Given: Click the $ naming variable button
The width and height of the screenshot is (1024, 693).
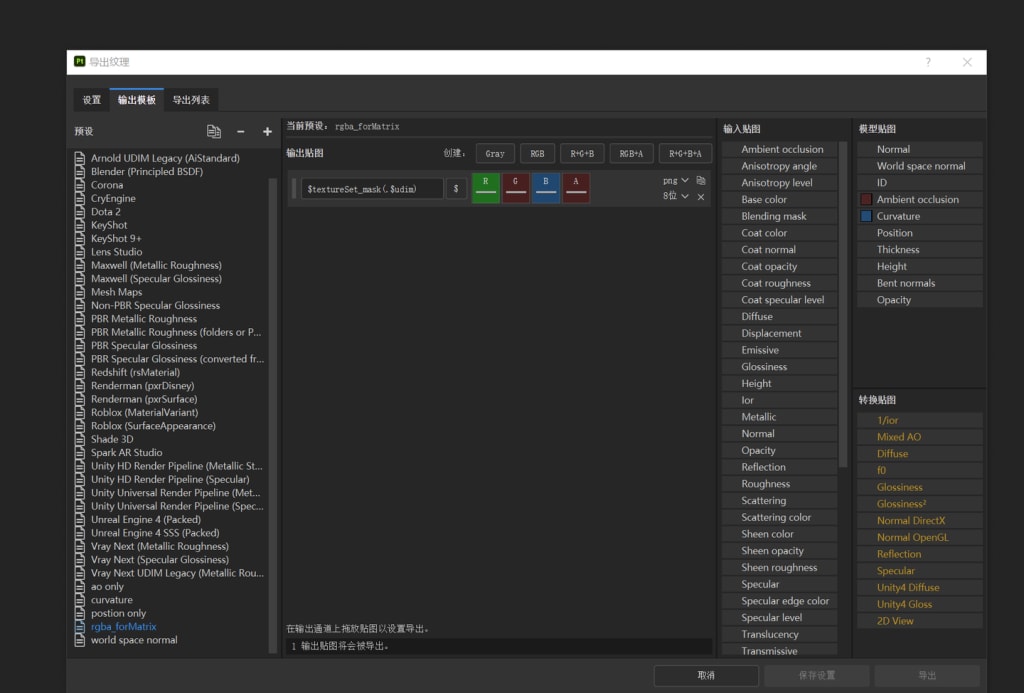Looking at the screenshot, I should 456,189.
